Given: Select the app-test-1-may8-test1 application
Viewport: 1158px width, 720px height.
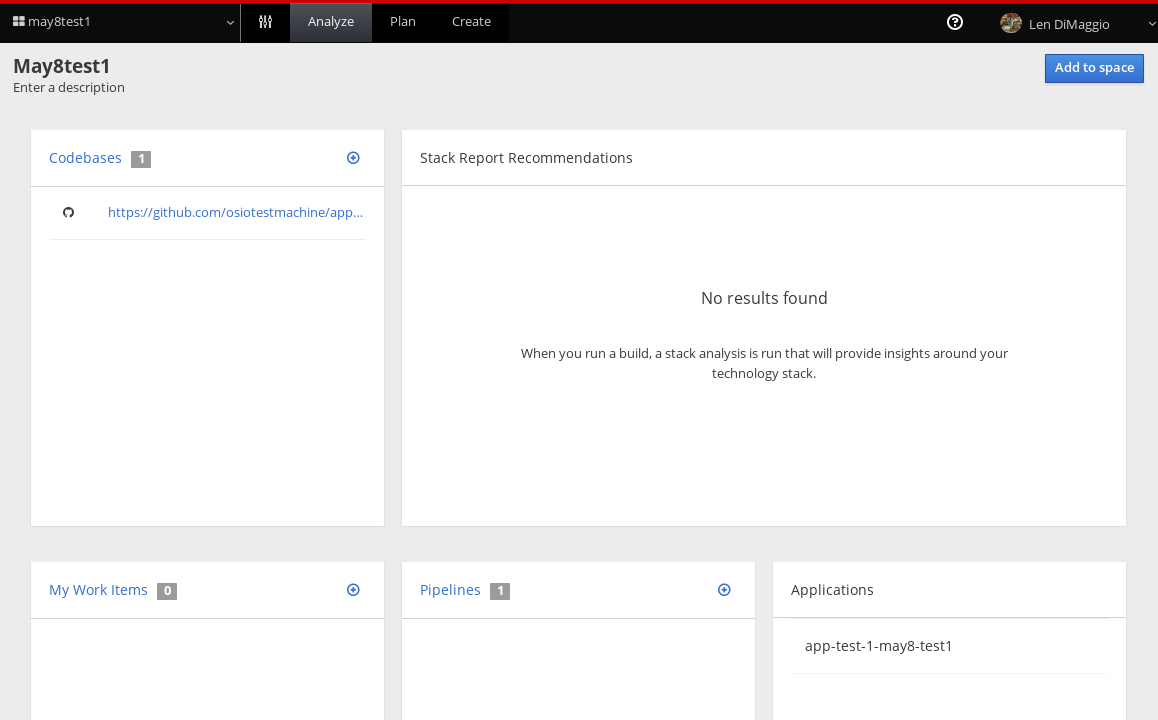Looking at the screenshot, I should coord(878,645).
